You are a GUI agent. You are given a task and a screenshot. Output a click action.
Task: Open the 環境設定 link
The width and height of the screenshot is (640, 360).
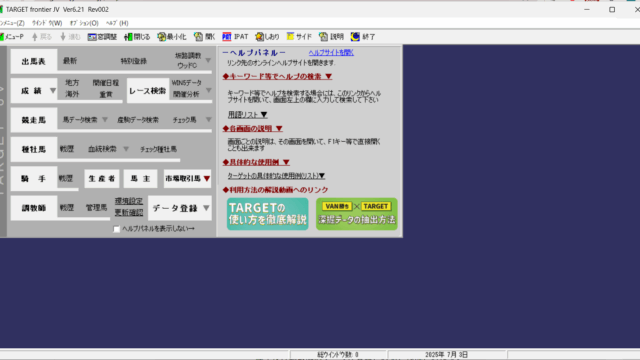pyautogui.click(x=129, y=201)
